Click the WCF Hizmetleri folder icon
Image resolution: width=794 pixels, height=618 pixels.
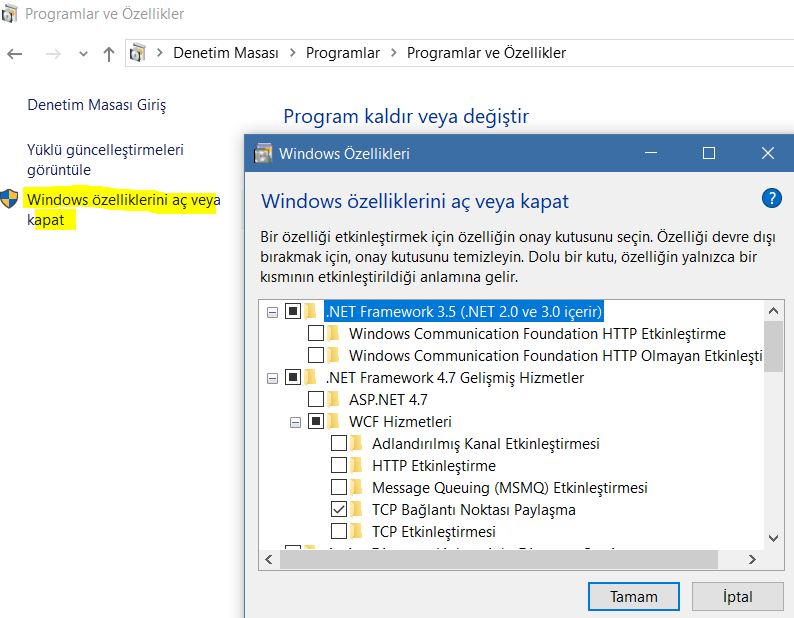tap(334, 421)
